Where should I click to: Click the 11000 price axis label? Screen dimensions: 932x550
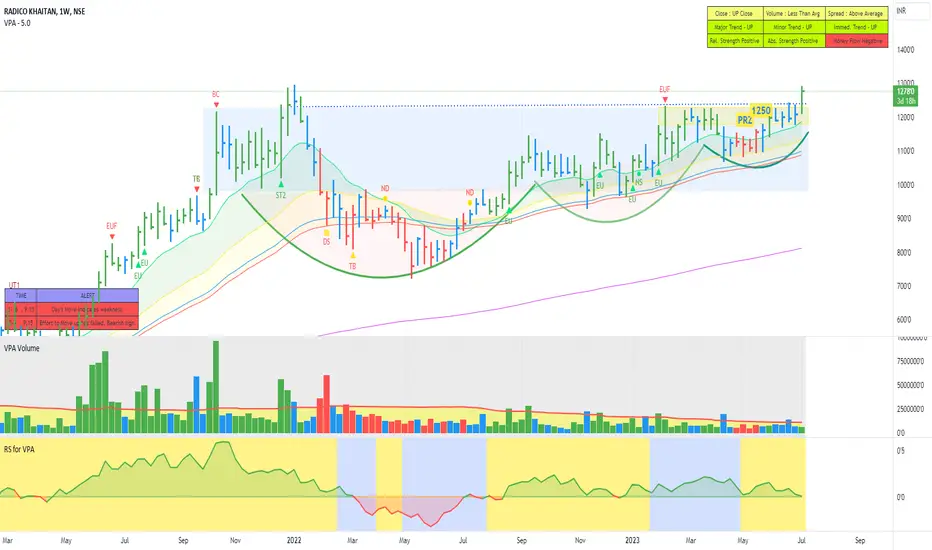click(905, 152)
